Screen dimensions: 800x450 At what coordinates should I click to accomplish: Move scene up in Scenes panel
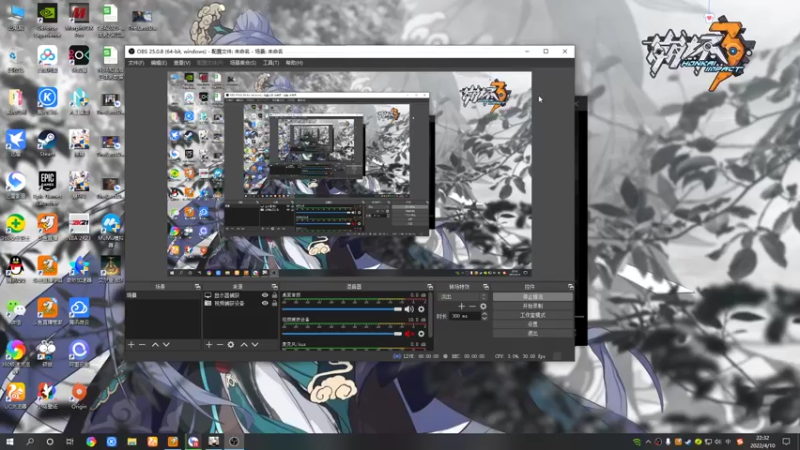(x=155, y=345)
